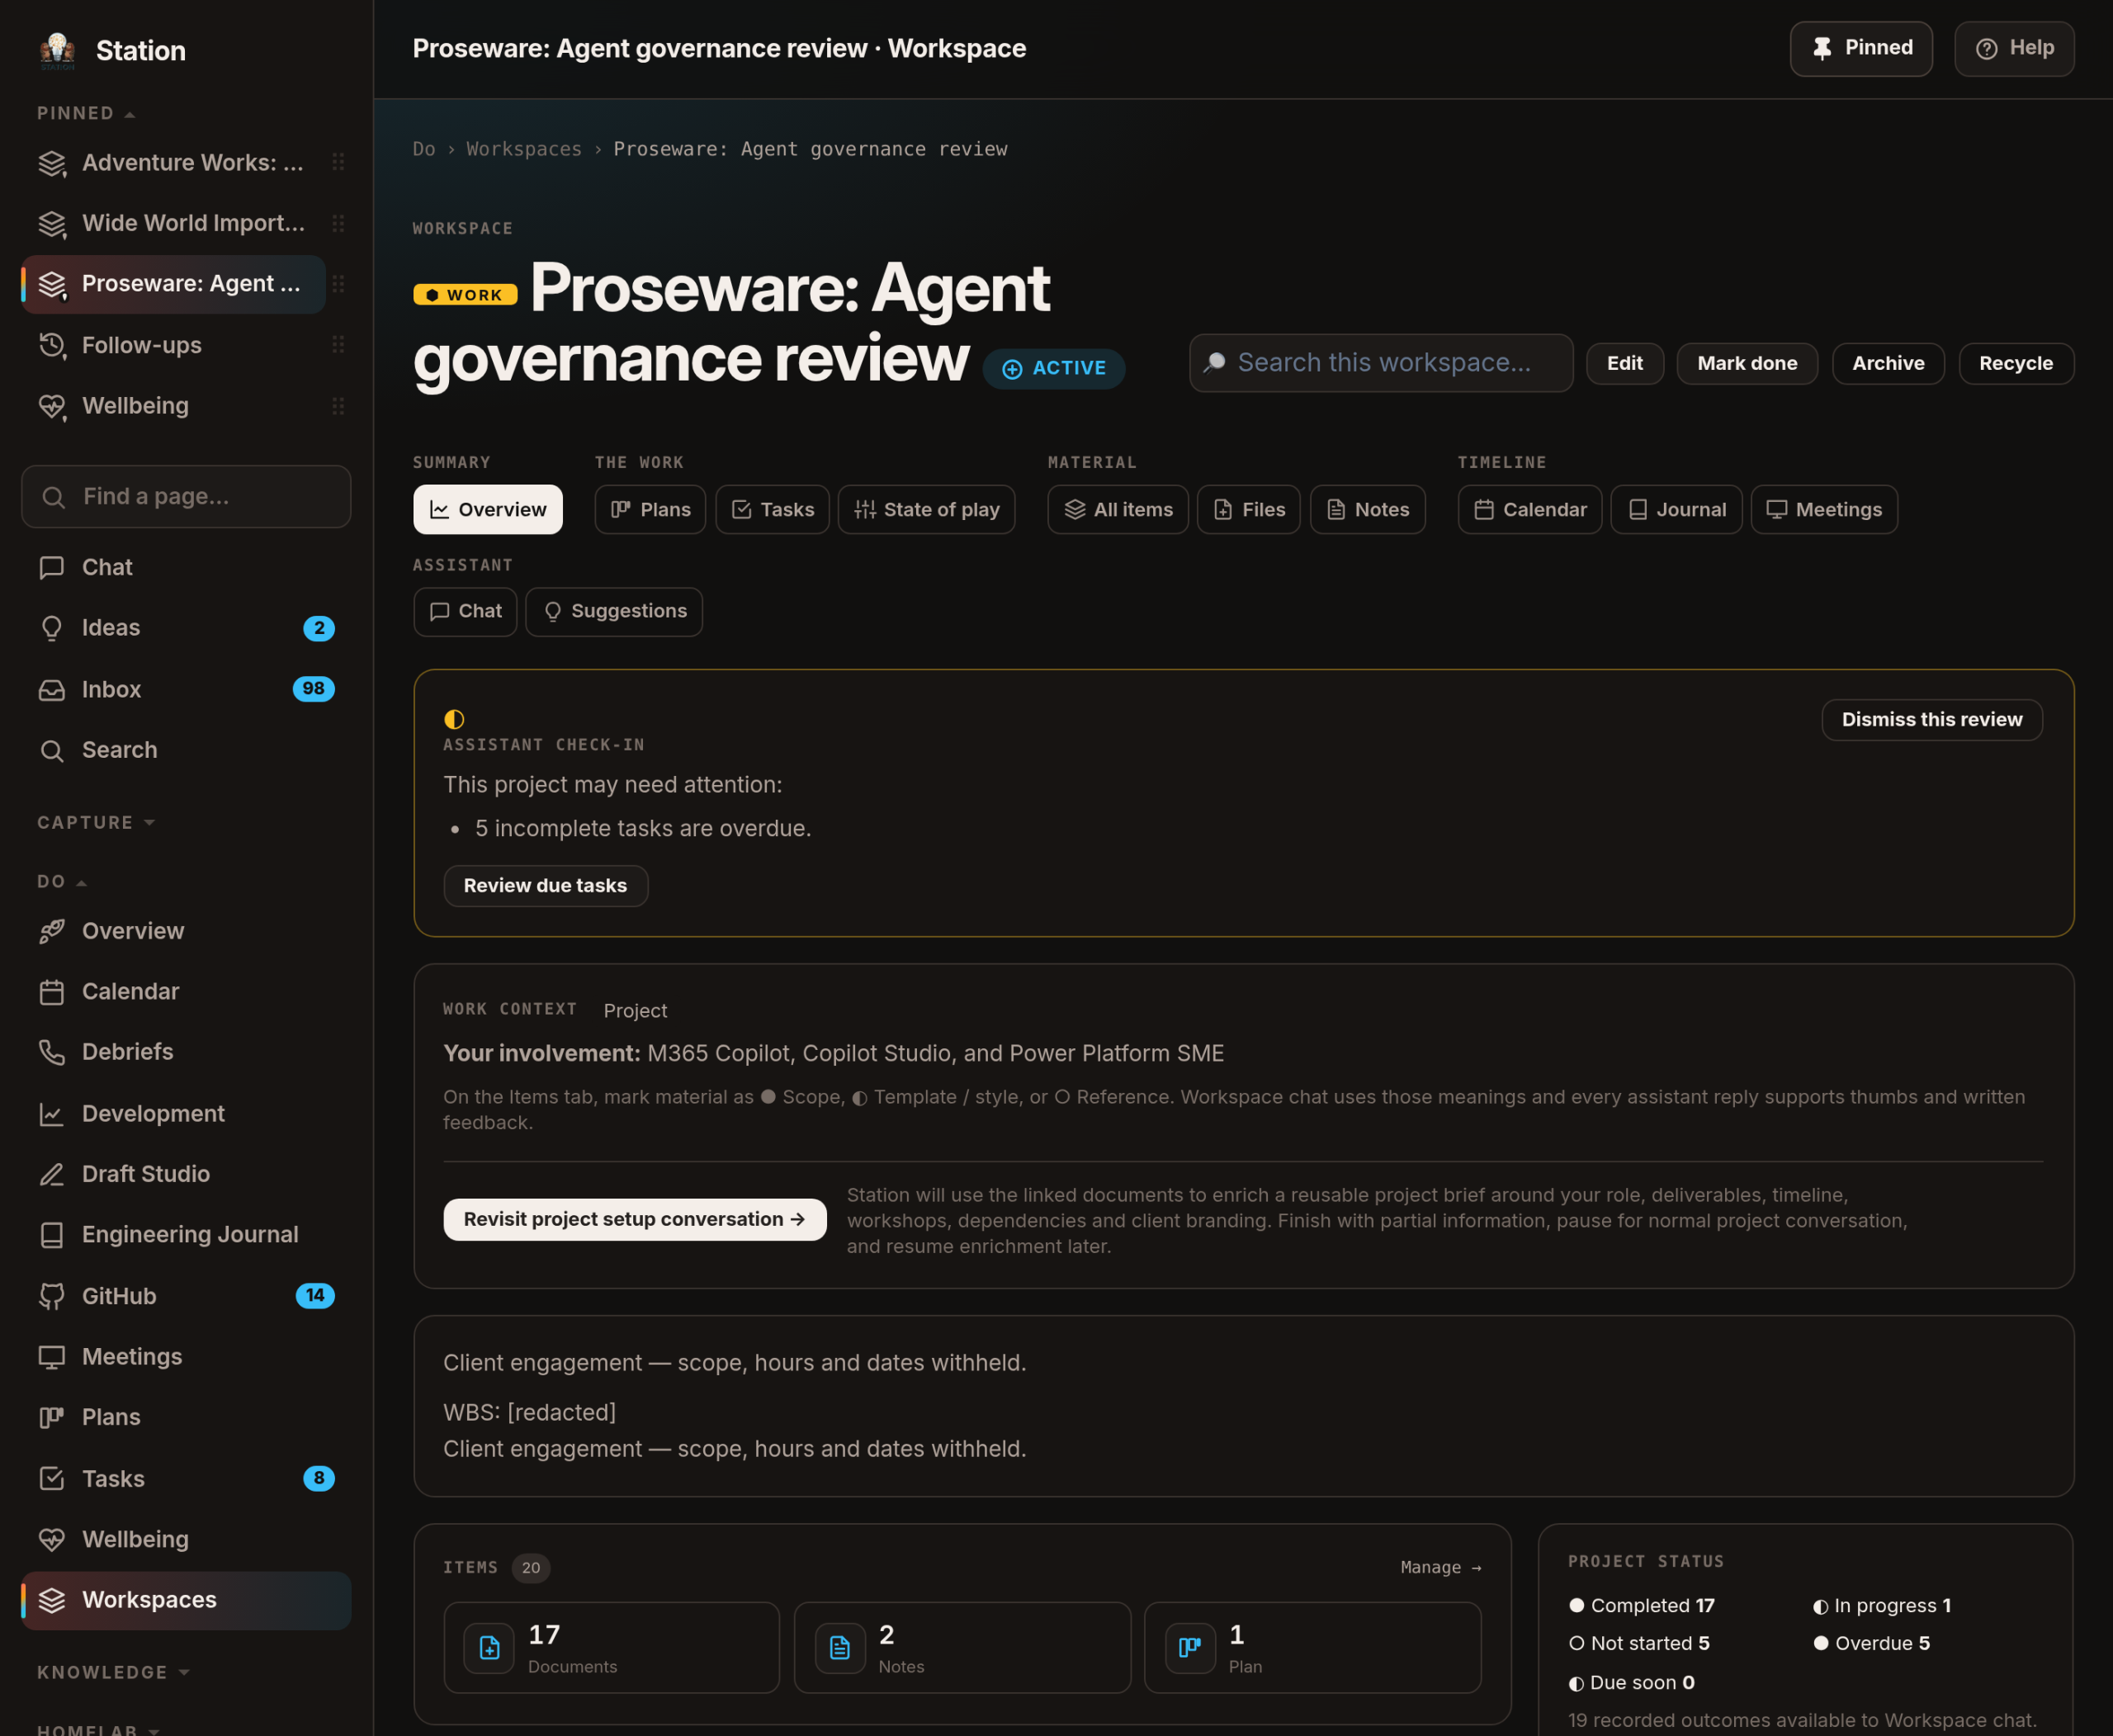
Task: Click Mark done
Action: click(1746, 363)
